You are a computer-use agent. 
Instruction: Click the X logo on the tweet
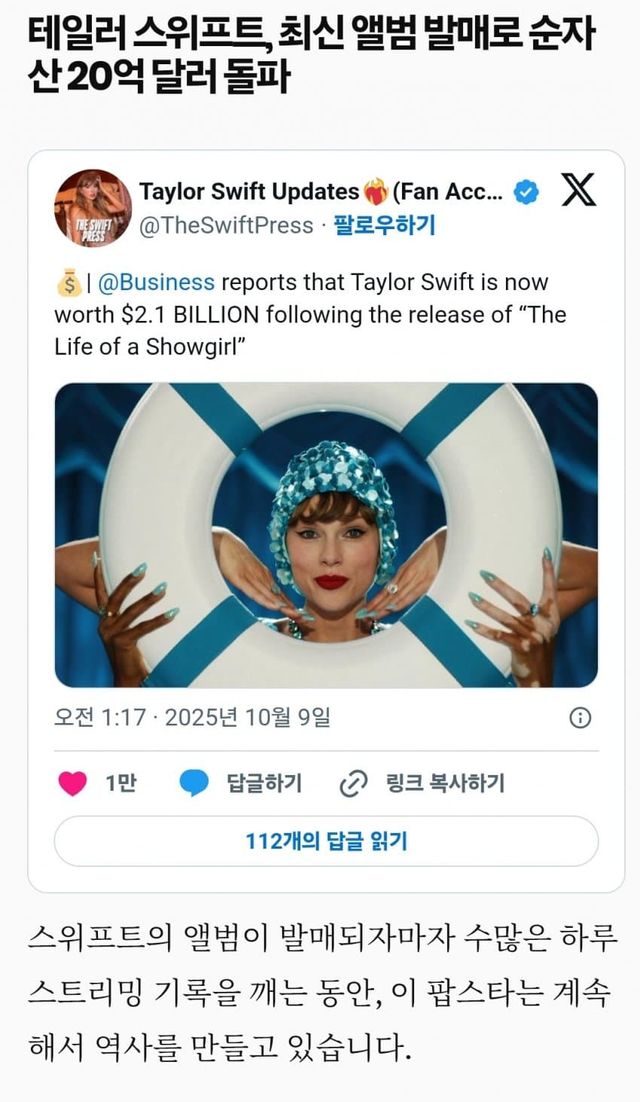point(578,190)
